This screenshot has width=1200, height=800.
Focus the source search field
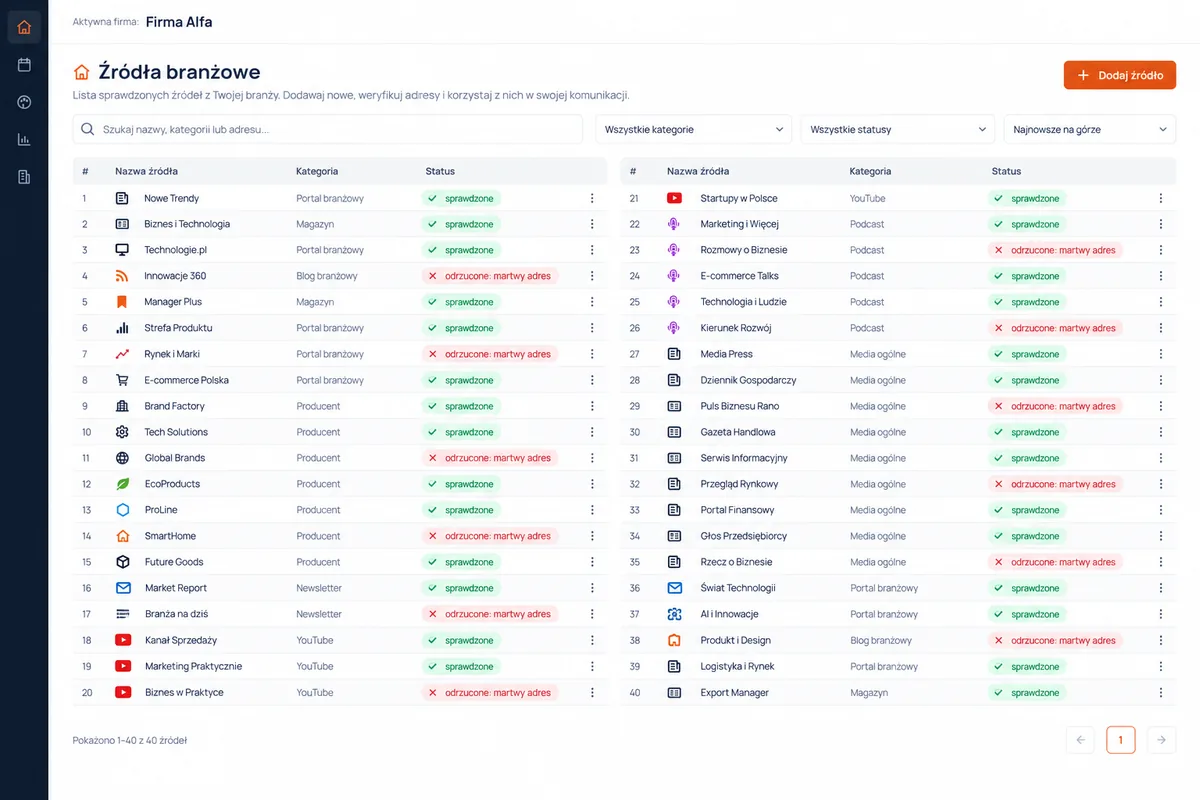pyautogui.click(x=328, y=129)
